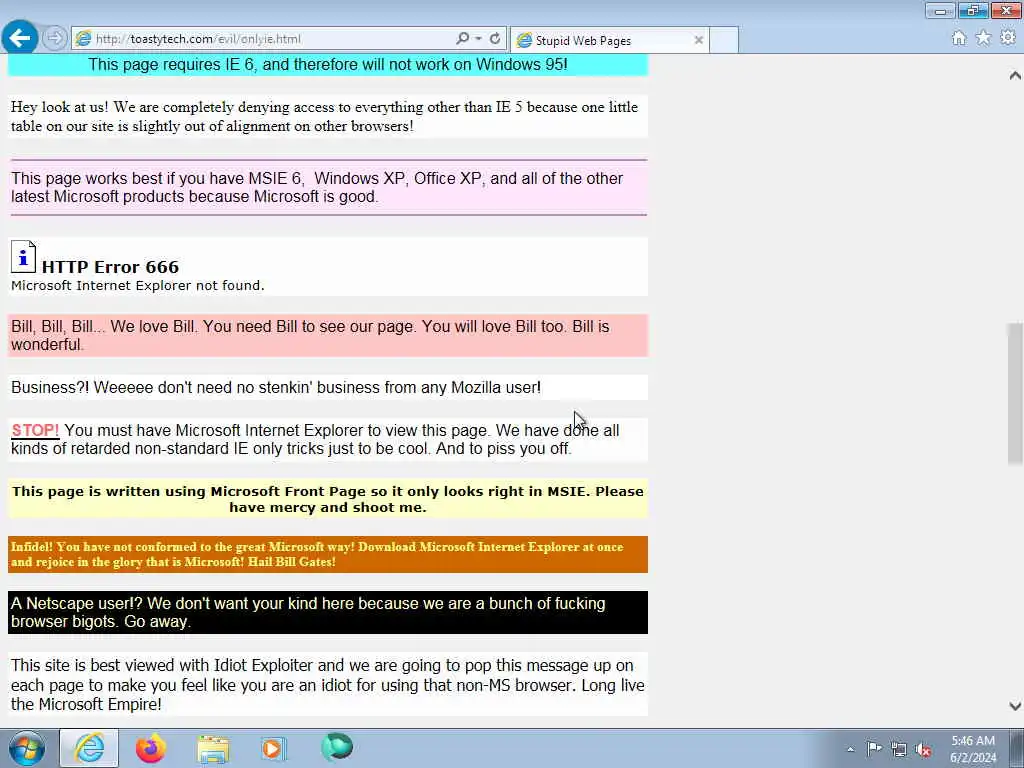Open the address bar dropdown arrow
The width and height of the screenshot is (1024, 768).
479,39
